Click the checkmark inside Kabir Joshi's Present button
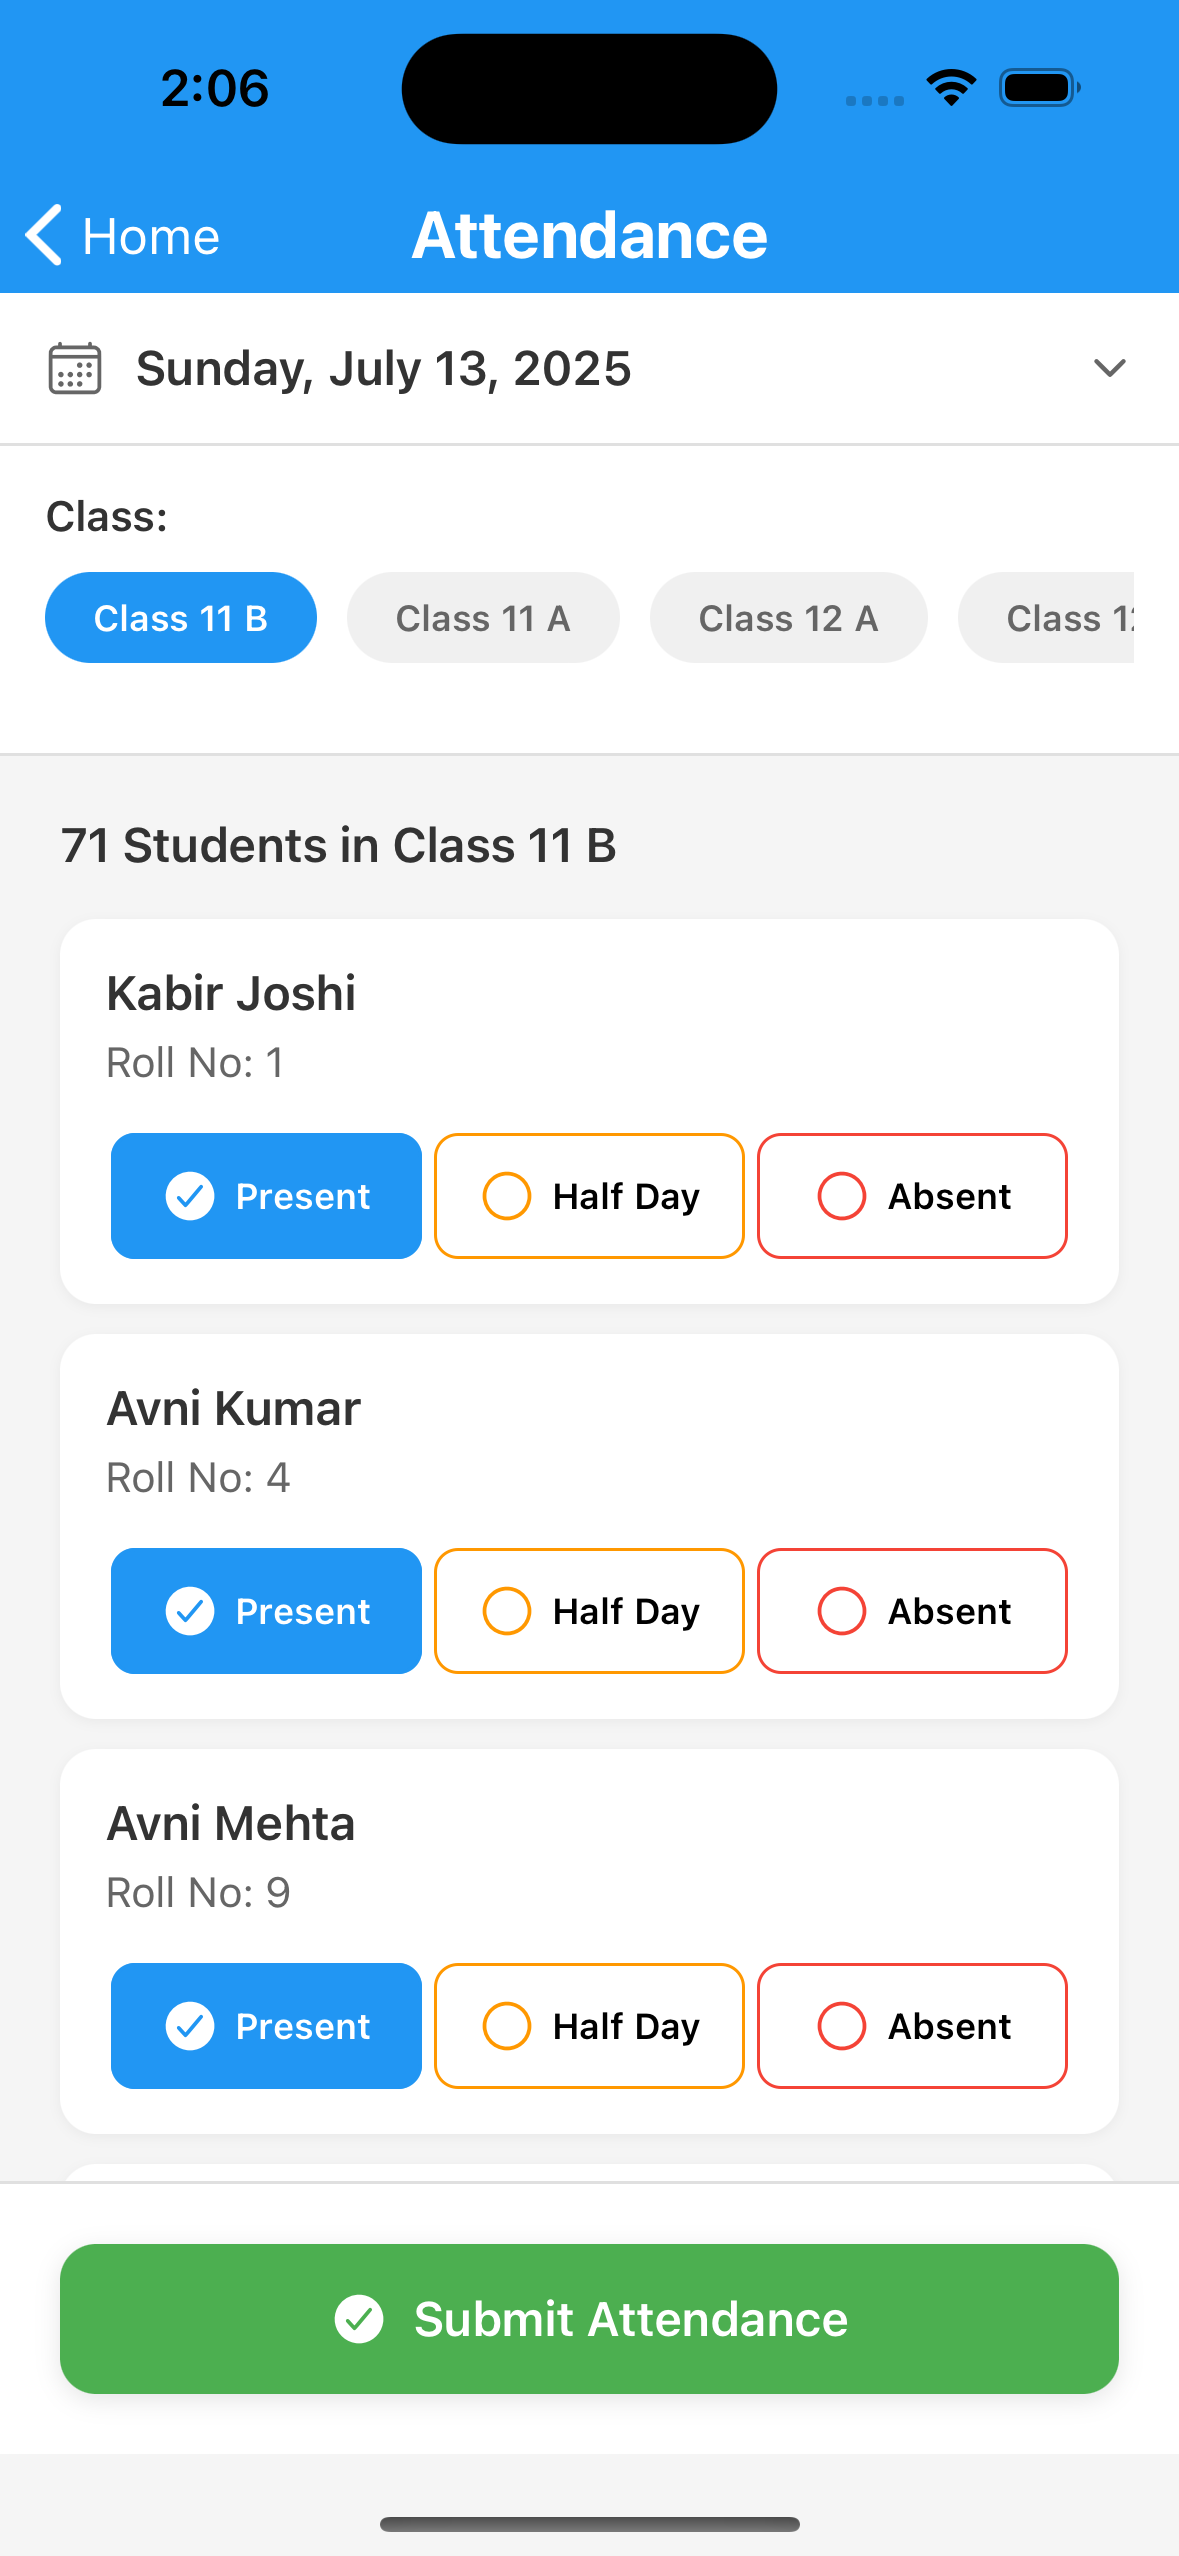 pos(191,1195)
